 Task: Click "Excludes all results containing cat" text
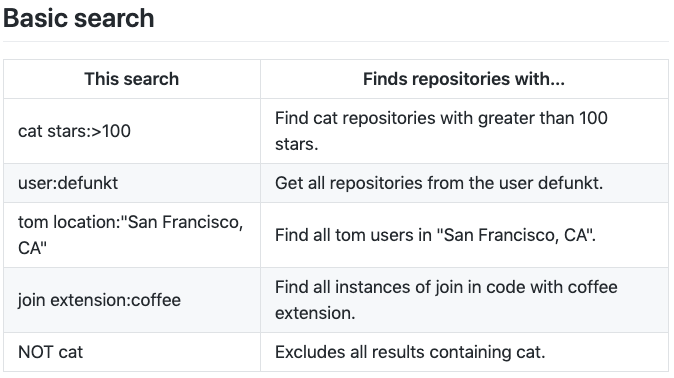pyautogui.click(x=410, y=352)
